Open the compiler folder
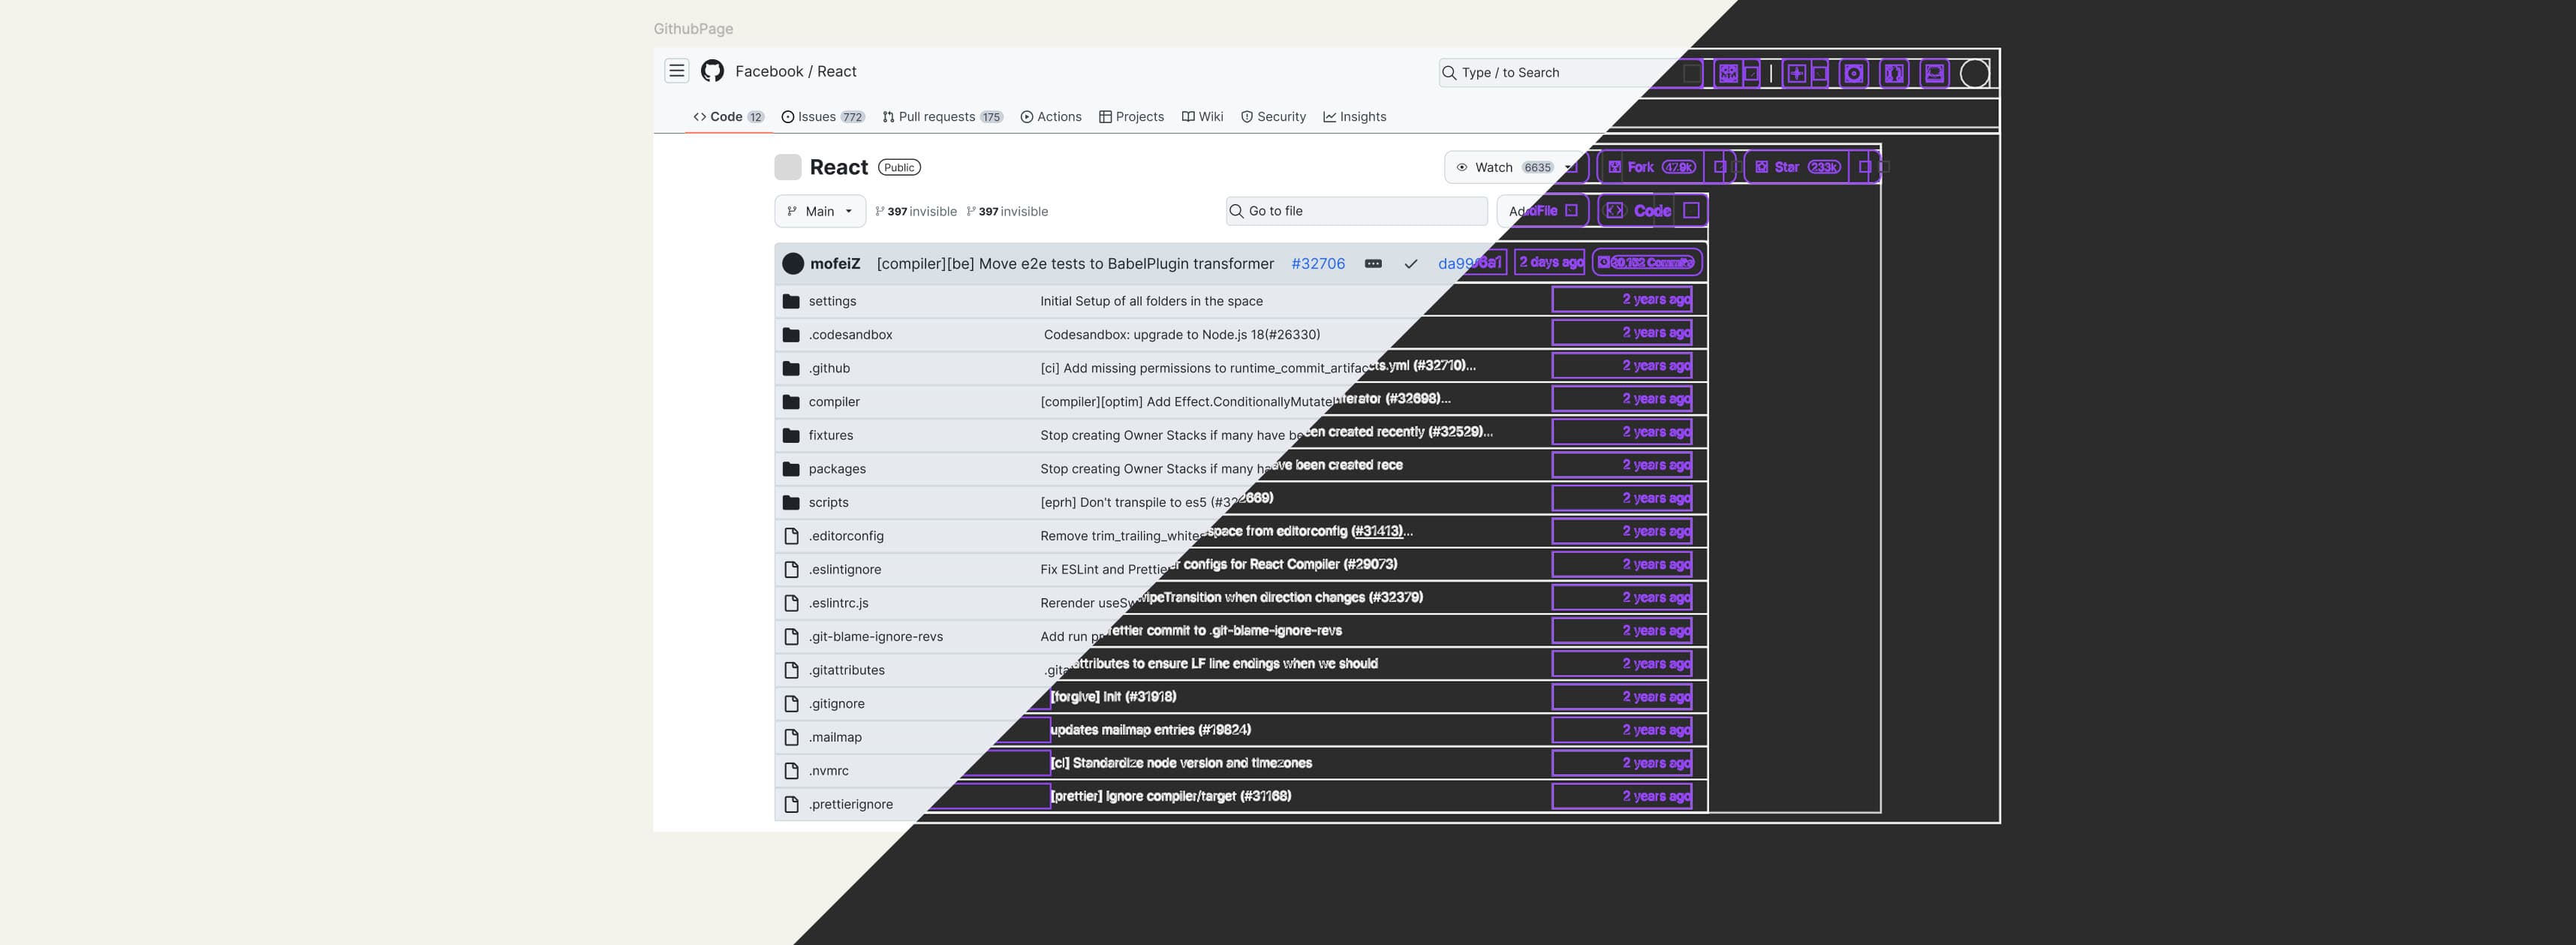Viewport: 2576px width, 945px height. [x=834, y=402]
